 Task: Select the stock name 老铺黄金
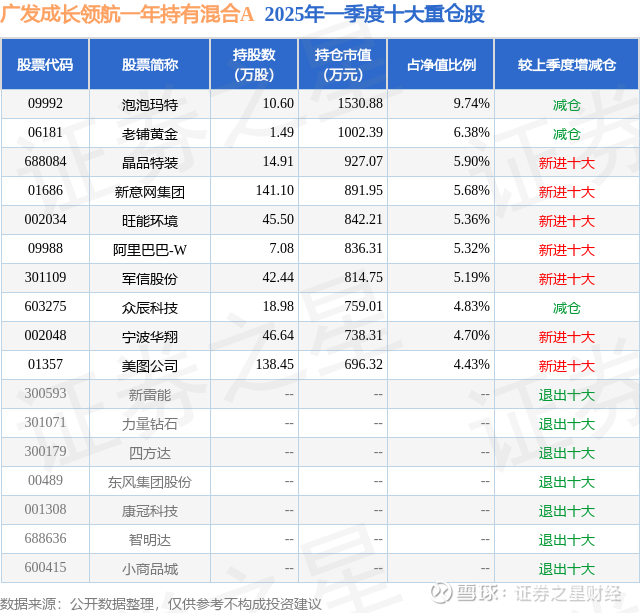(150, 134)
